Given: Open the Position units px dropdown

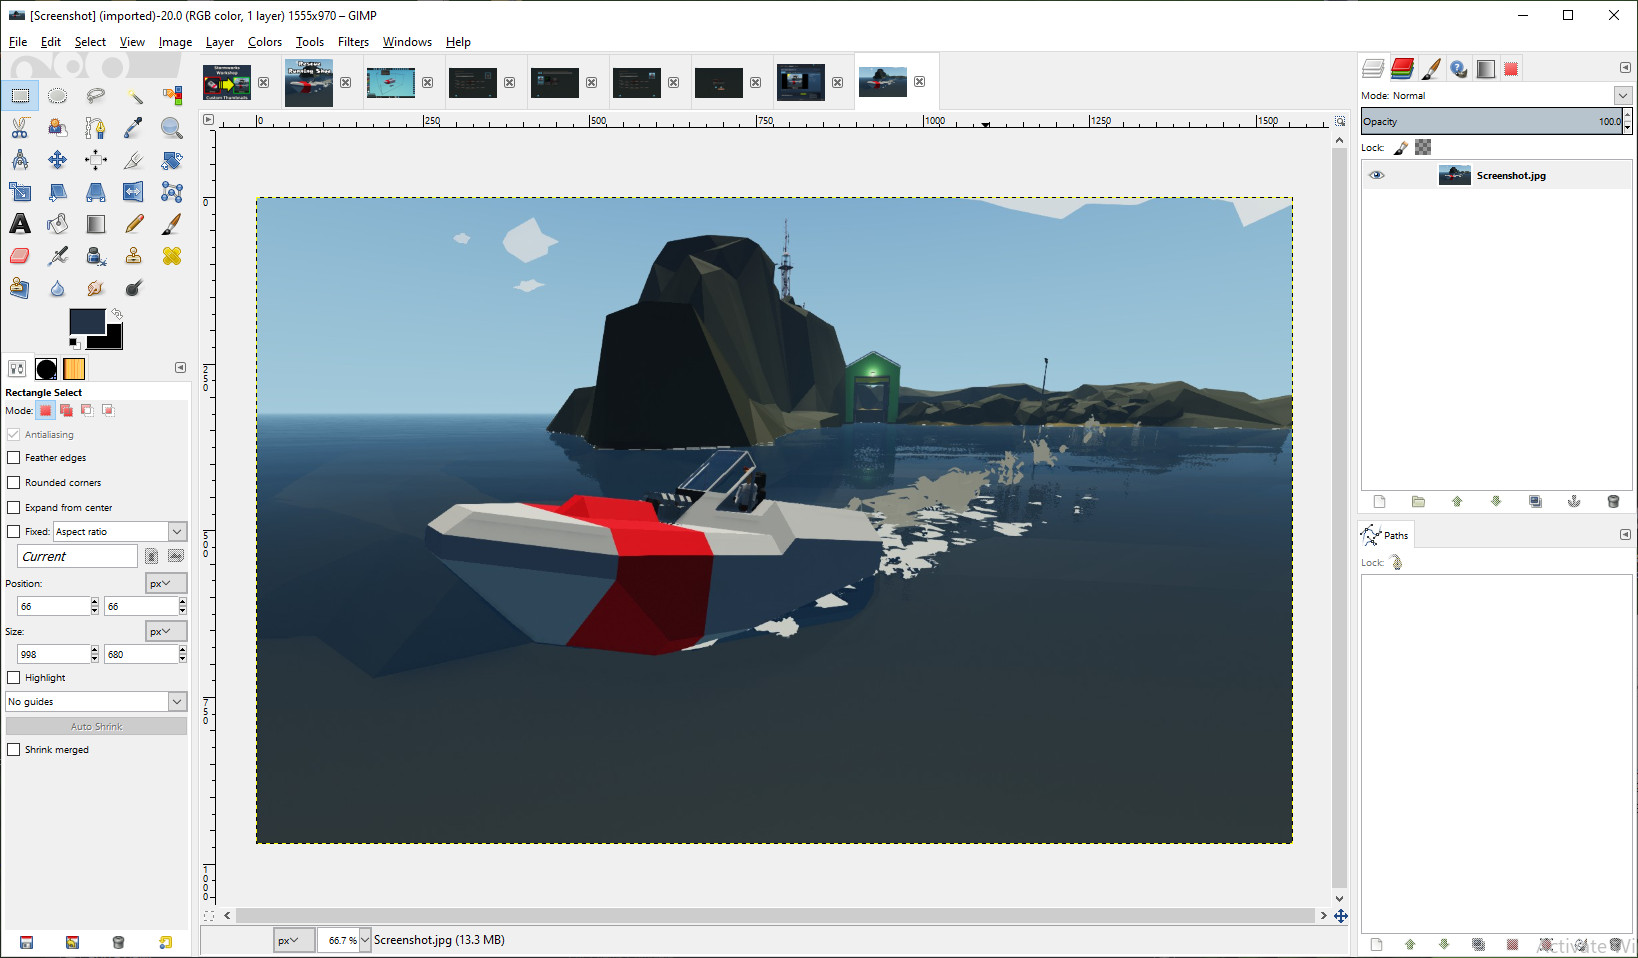Looking at the screenshot, I should tap(166, 583).
